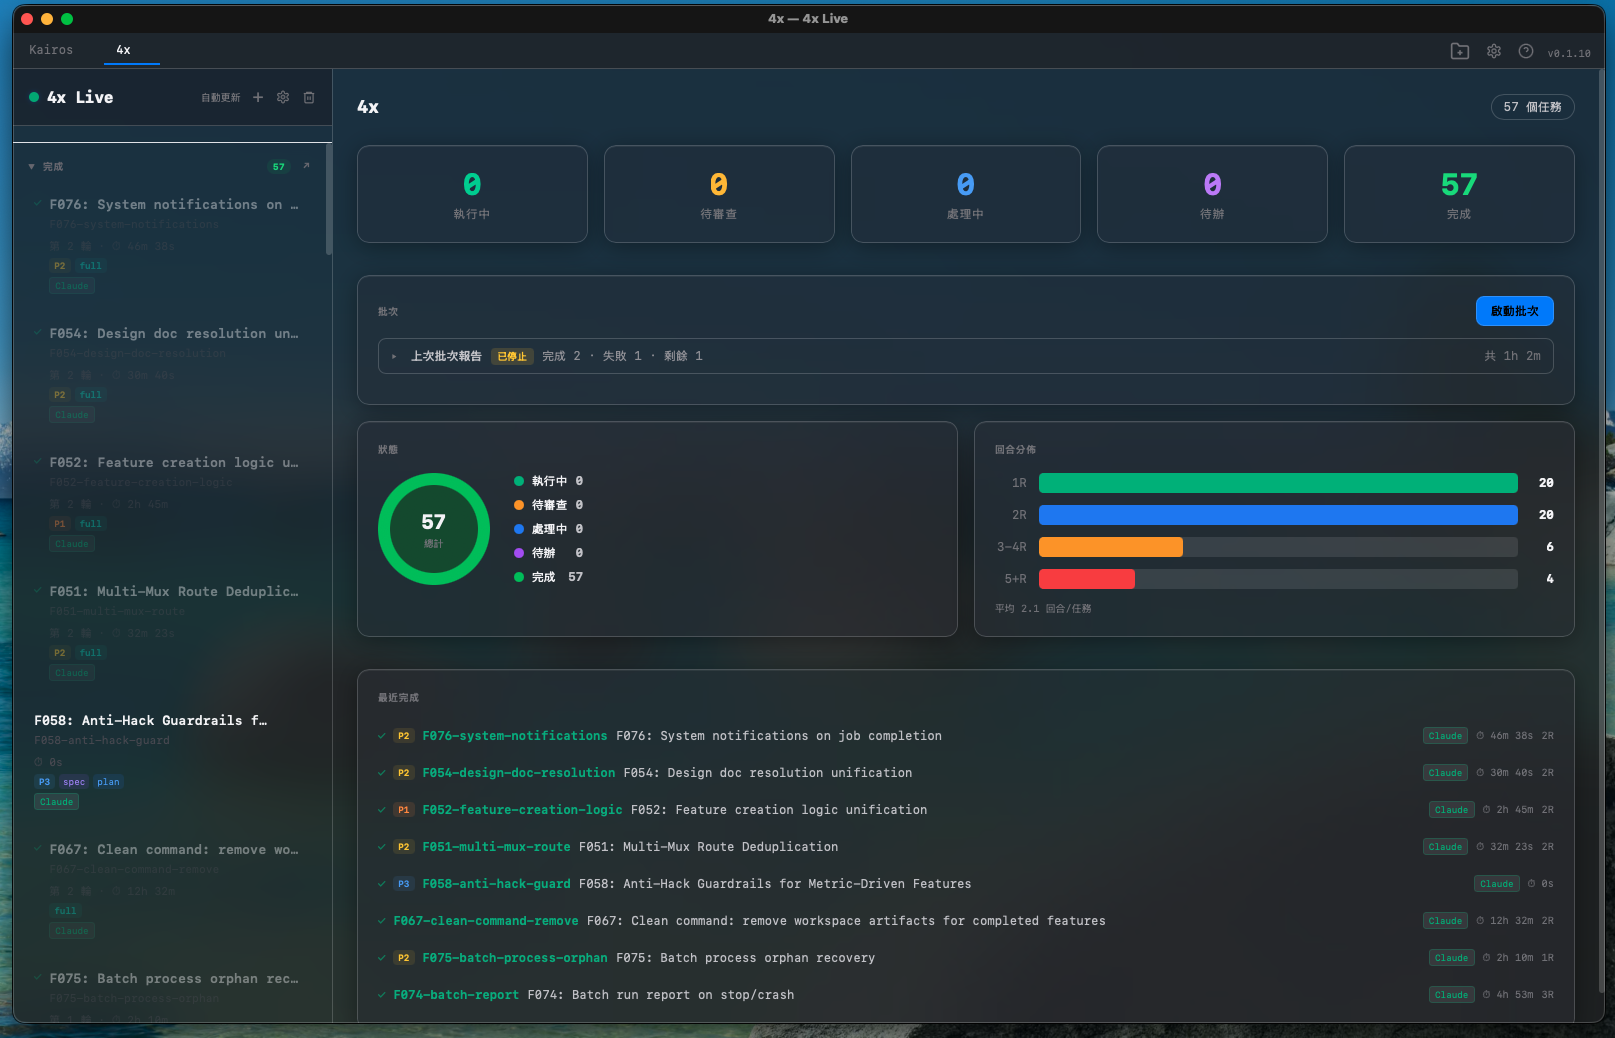This screenshot has width=1615, height=1038.
Task: Click the 57 個任務 badge
Action: click(1532, 107)
